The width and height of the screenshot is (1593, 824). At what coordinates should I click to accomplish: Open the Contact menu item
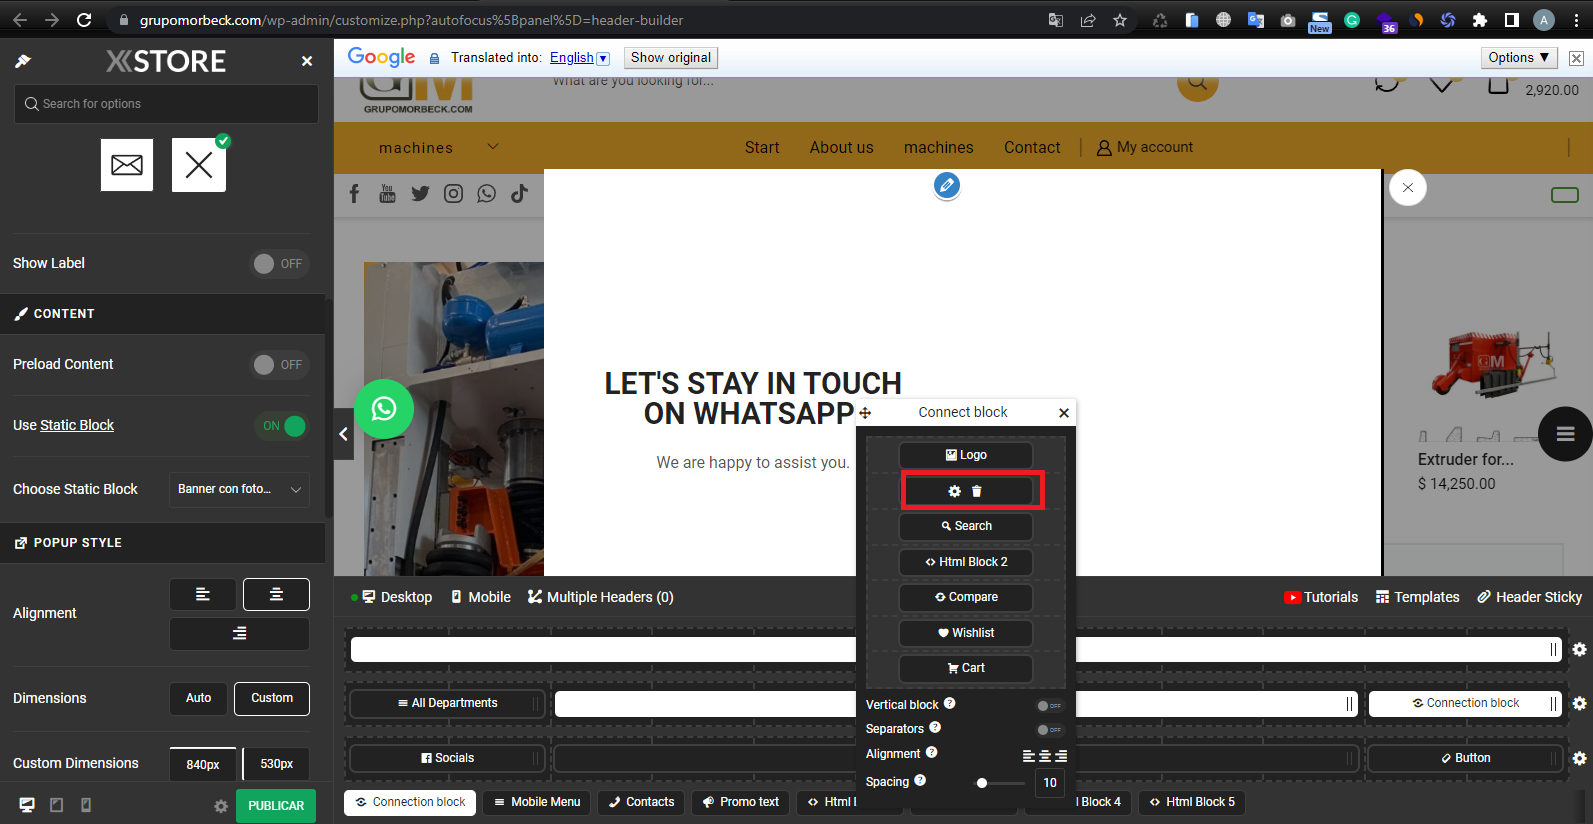click(1032, 147)
